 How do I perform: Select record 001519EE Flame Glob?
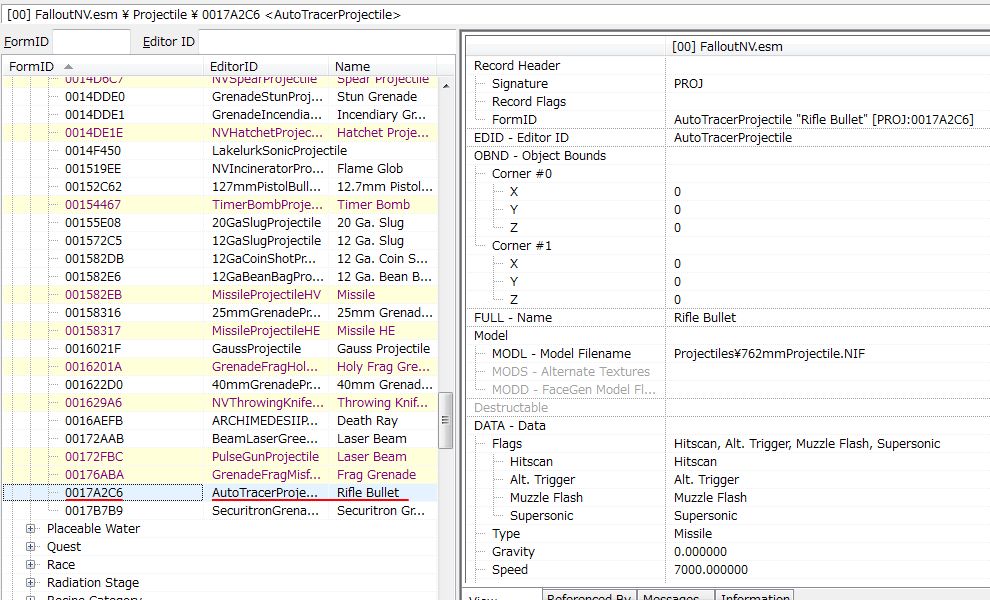coord(220,169)
